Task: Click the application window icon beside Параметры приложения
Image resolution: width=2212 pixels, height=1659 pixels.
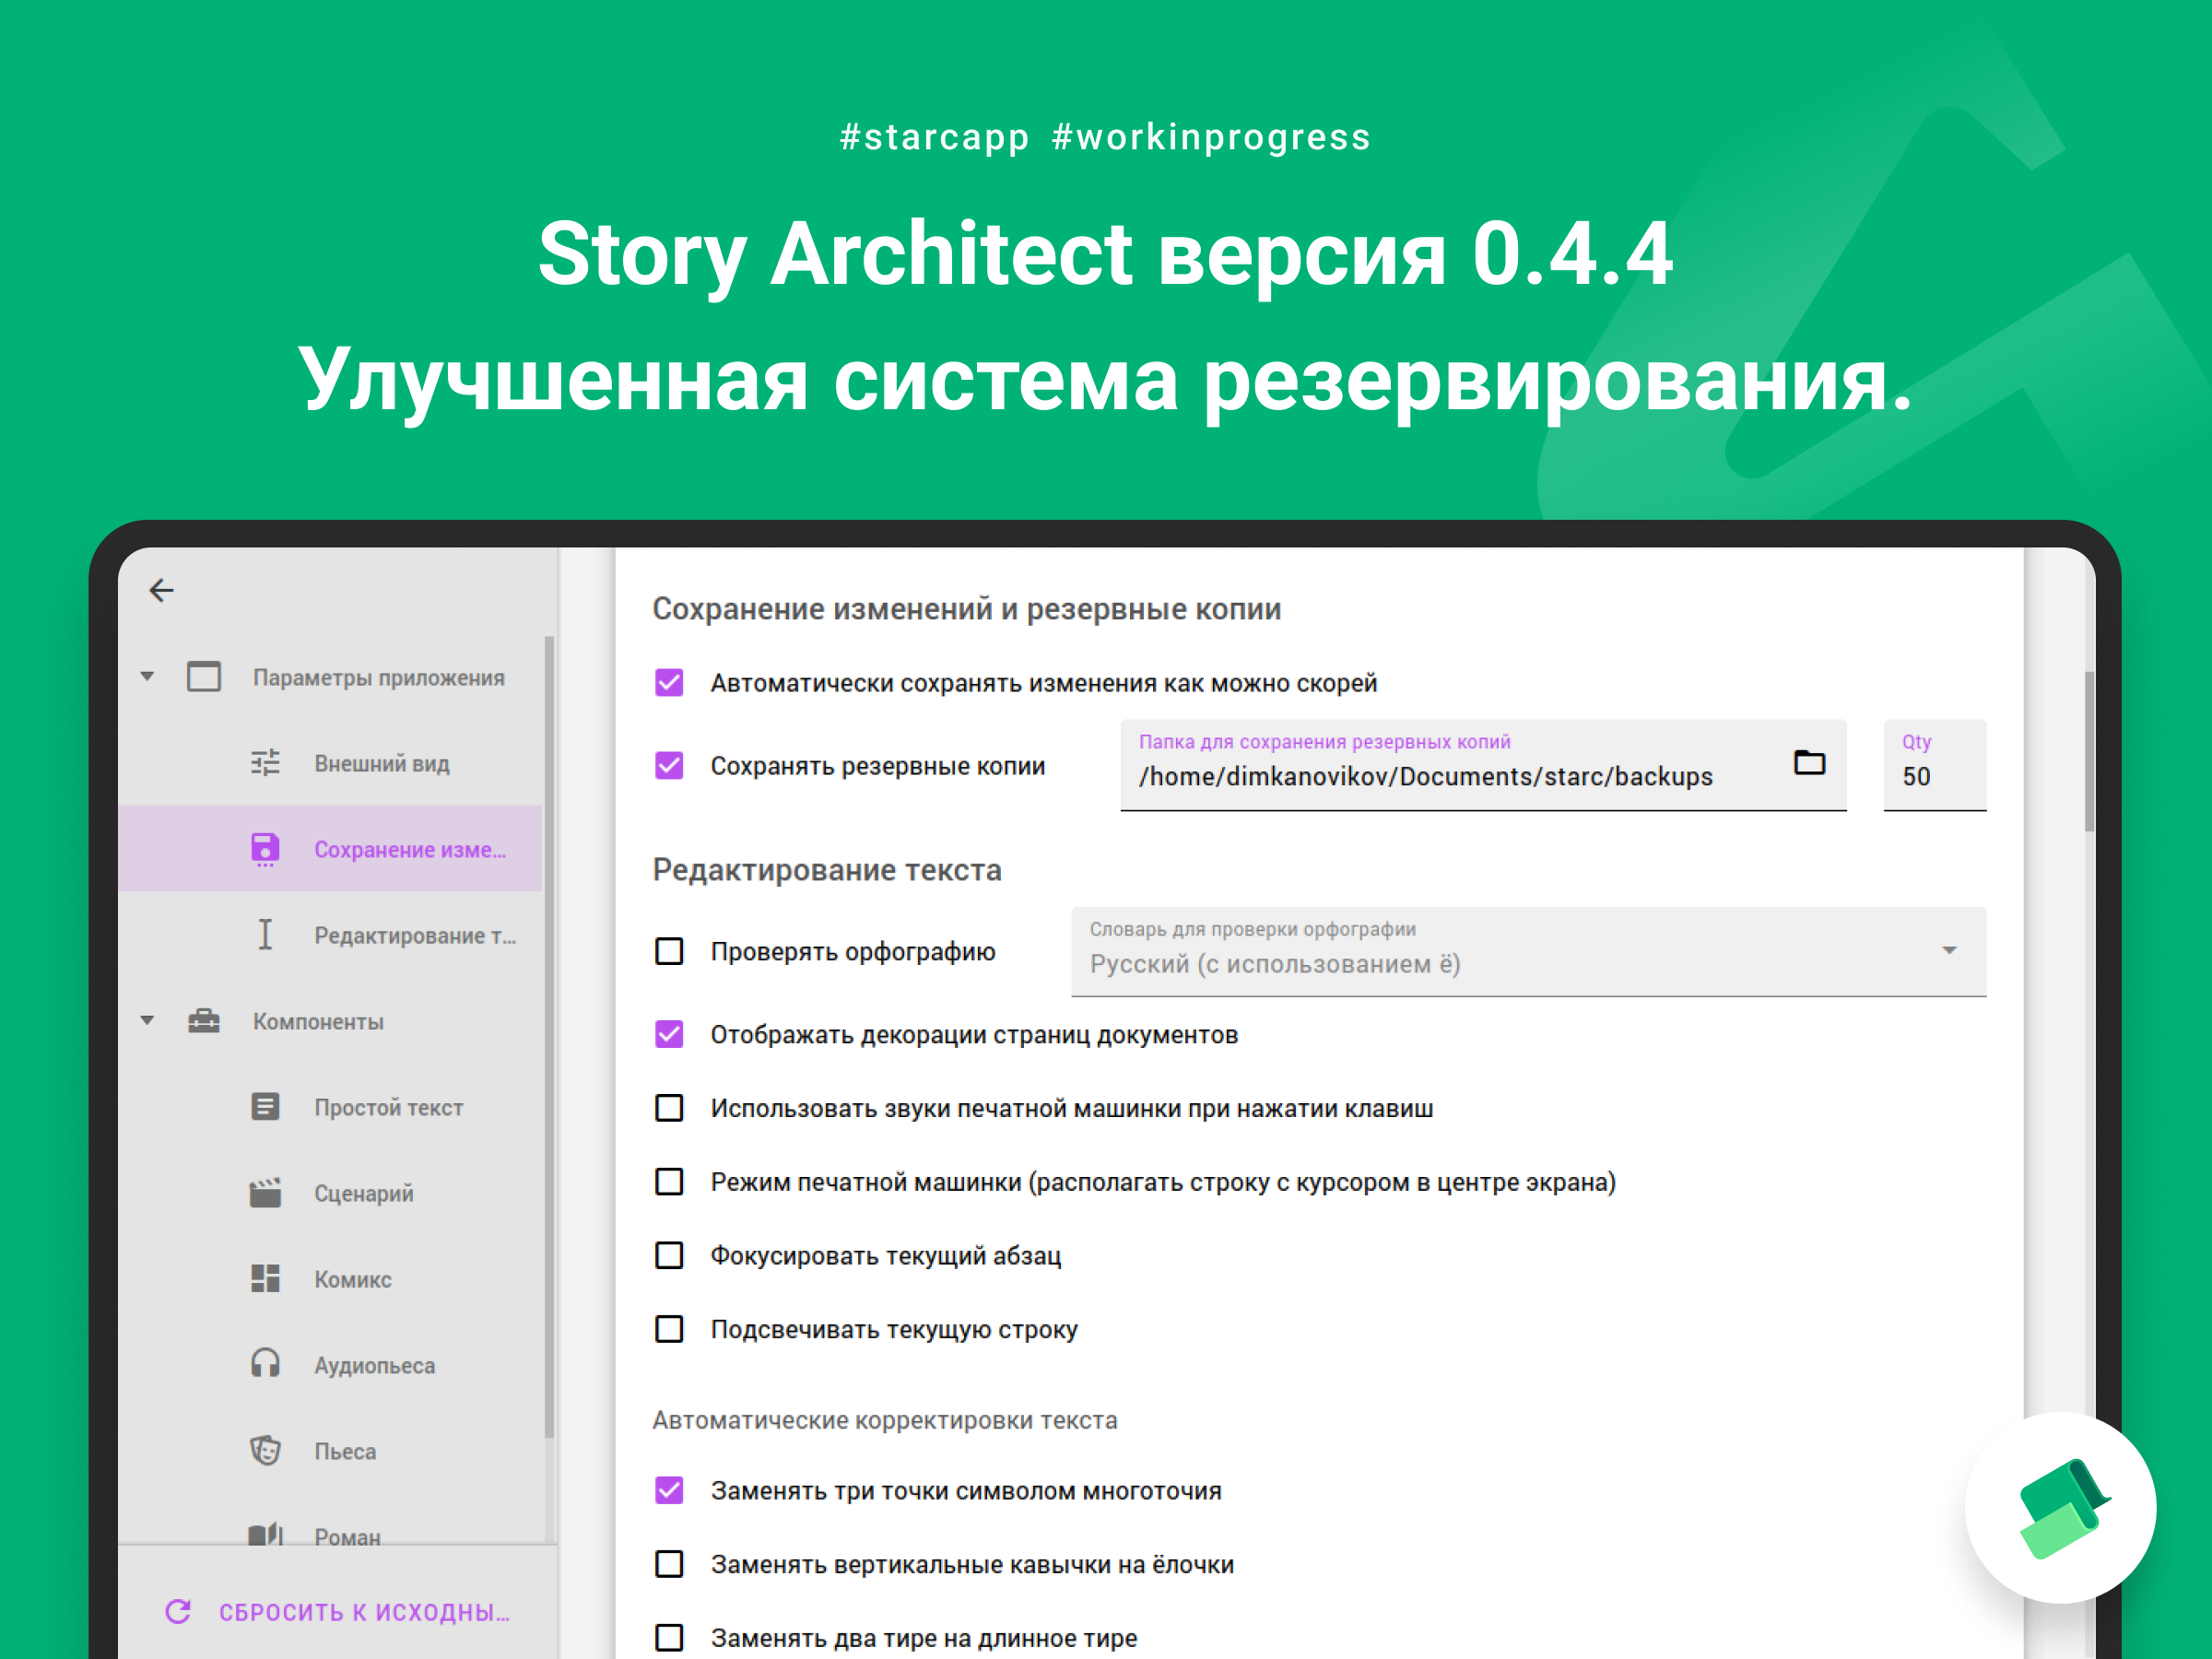Action: tap(204, 677)
